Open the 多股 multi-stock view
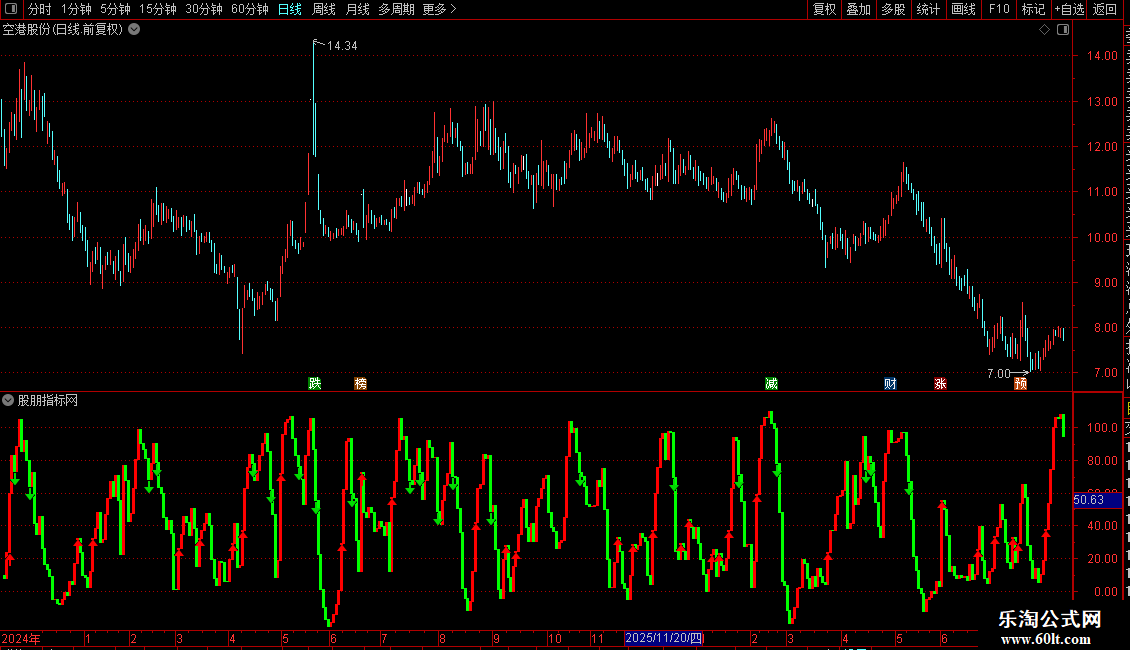Viewport: 1130px width, 650px height. (x=893, y=9)
